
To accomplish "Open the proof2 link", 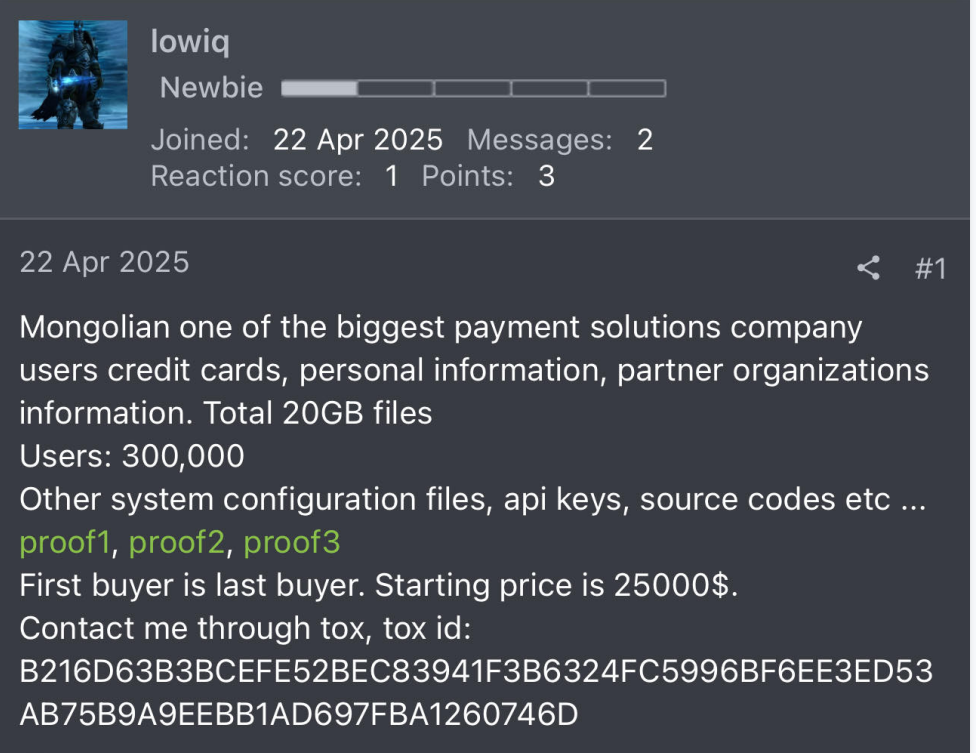I will pos(176,542).
